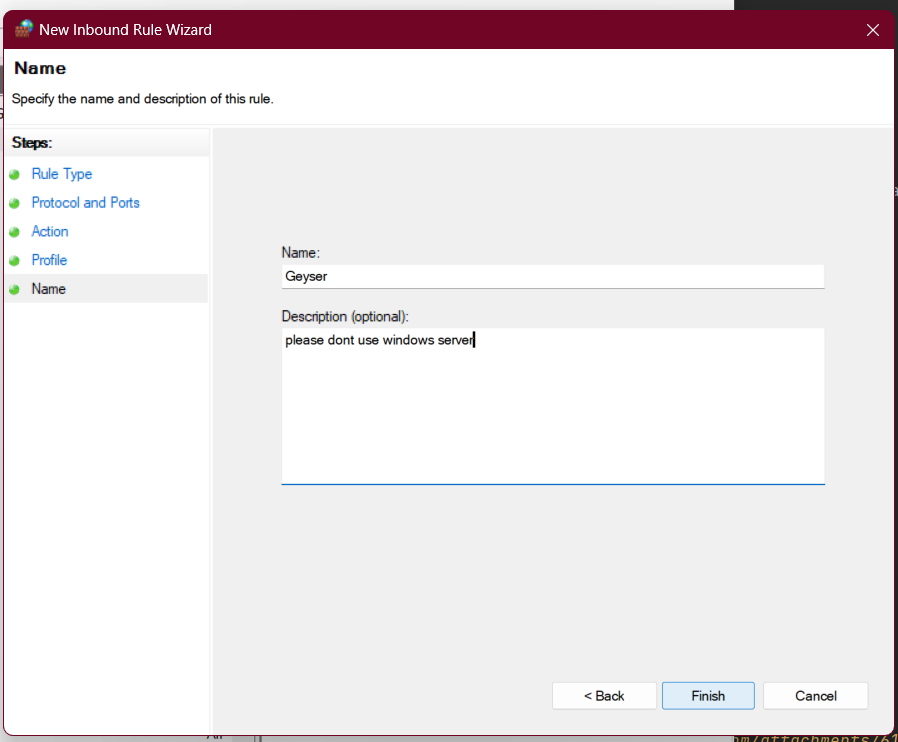The width and height of the screenshot is (898, 742).
Task: Click the green bullet beside Rule Type
Action: pos(14,174)
